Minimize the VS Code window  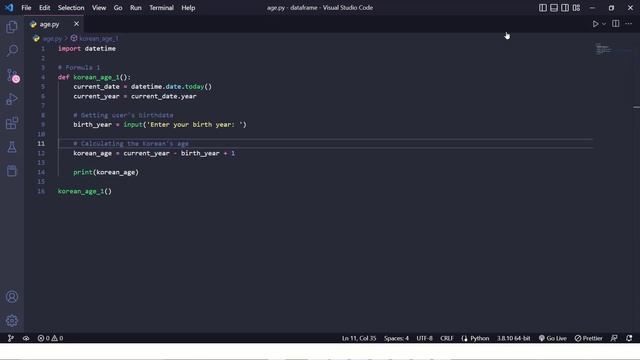pyautogui.click(x=592, y=8)
